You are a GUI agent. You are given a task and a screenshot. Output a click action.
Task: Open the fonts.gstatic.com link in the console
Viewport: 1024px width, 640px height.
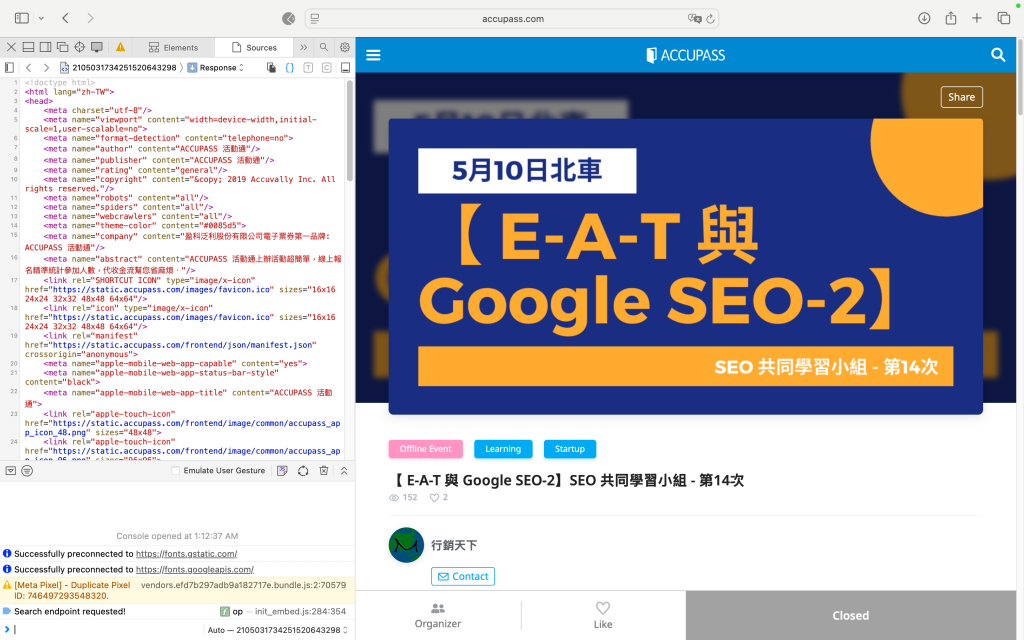coord(186,554)
